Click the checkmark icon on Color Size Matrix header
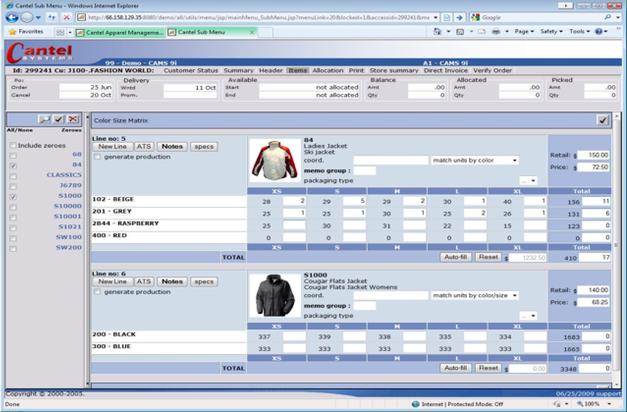 [x=603, y=120]
